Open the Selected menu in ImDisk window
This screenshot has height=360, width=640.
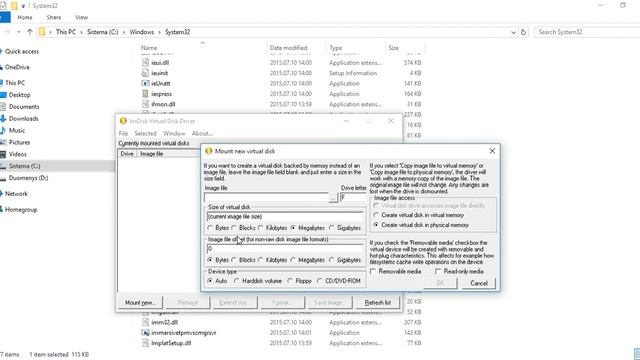click(145, 133)
